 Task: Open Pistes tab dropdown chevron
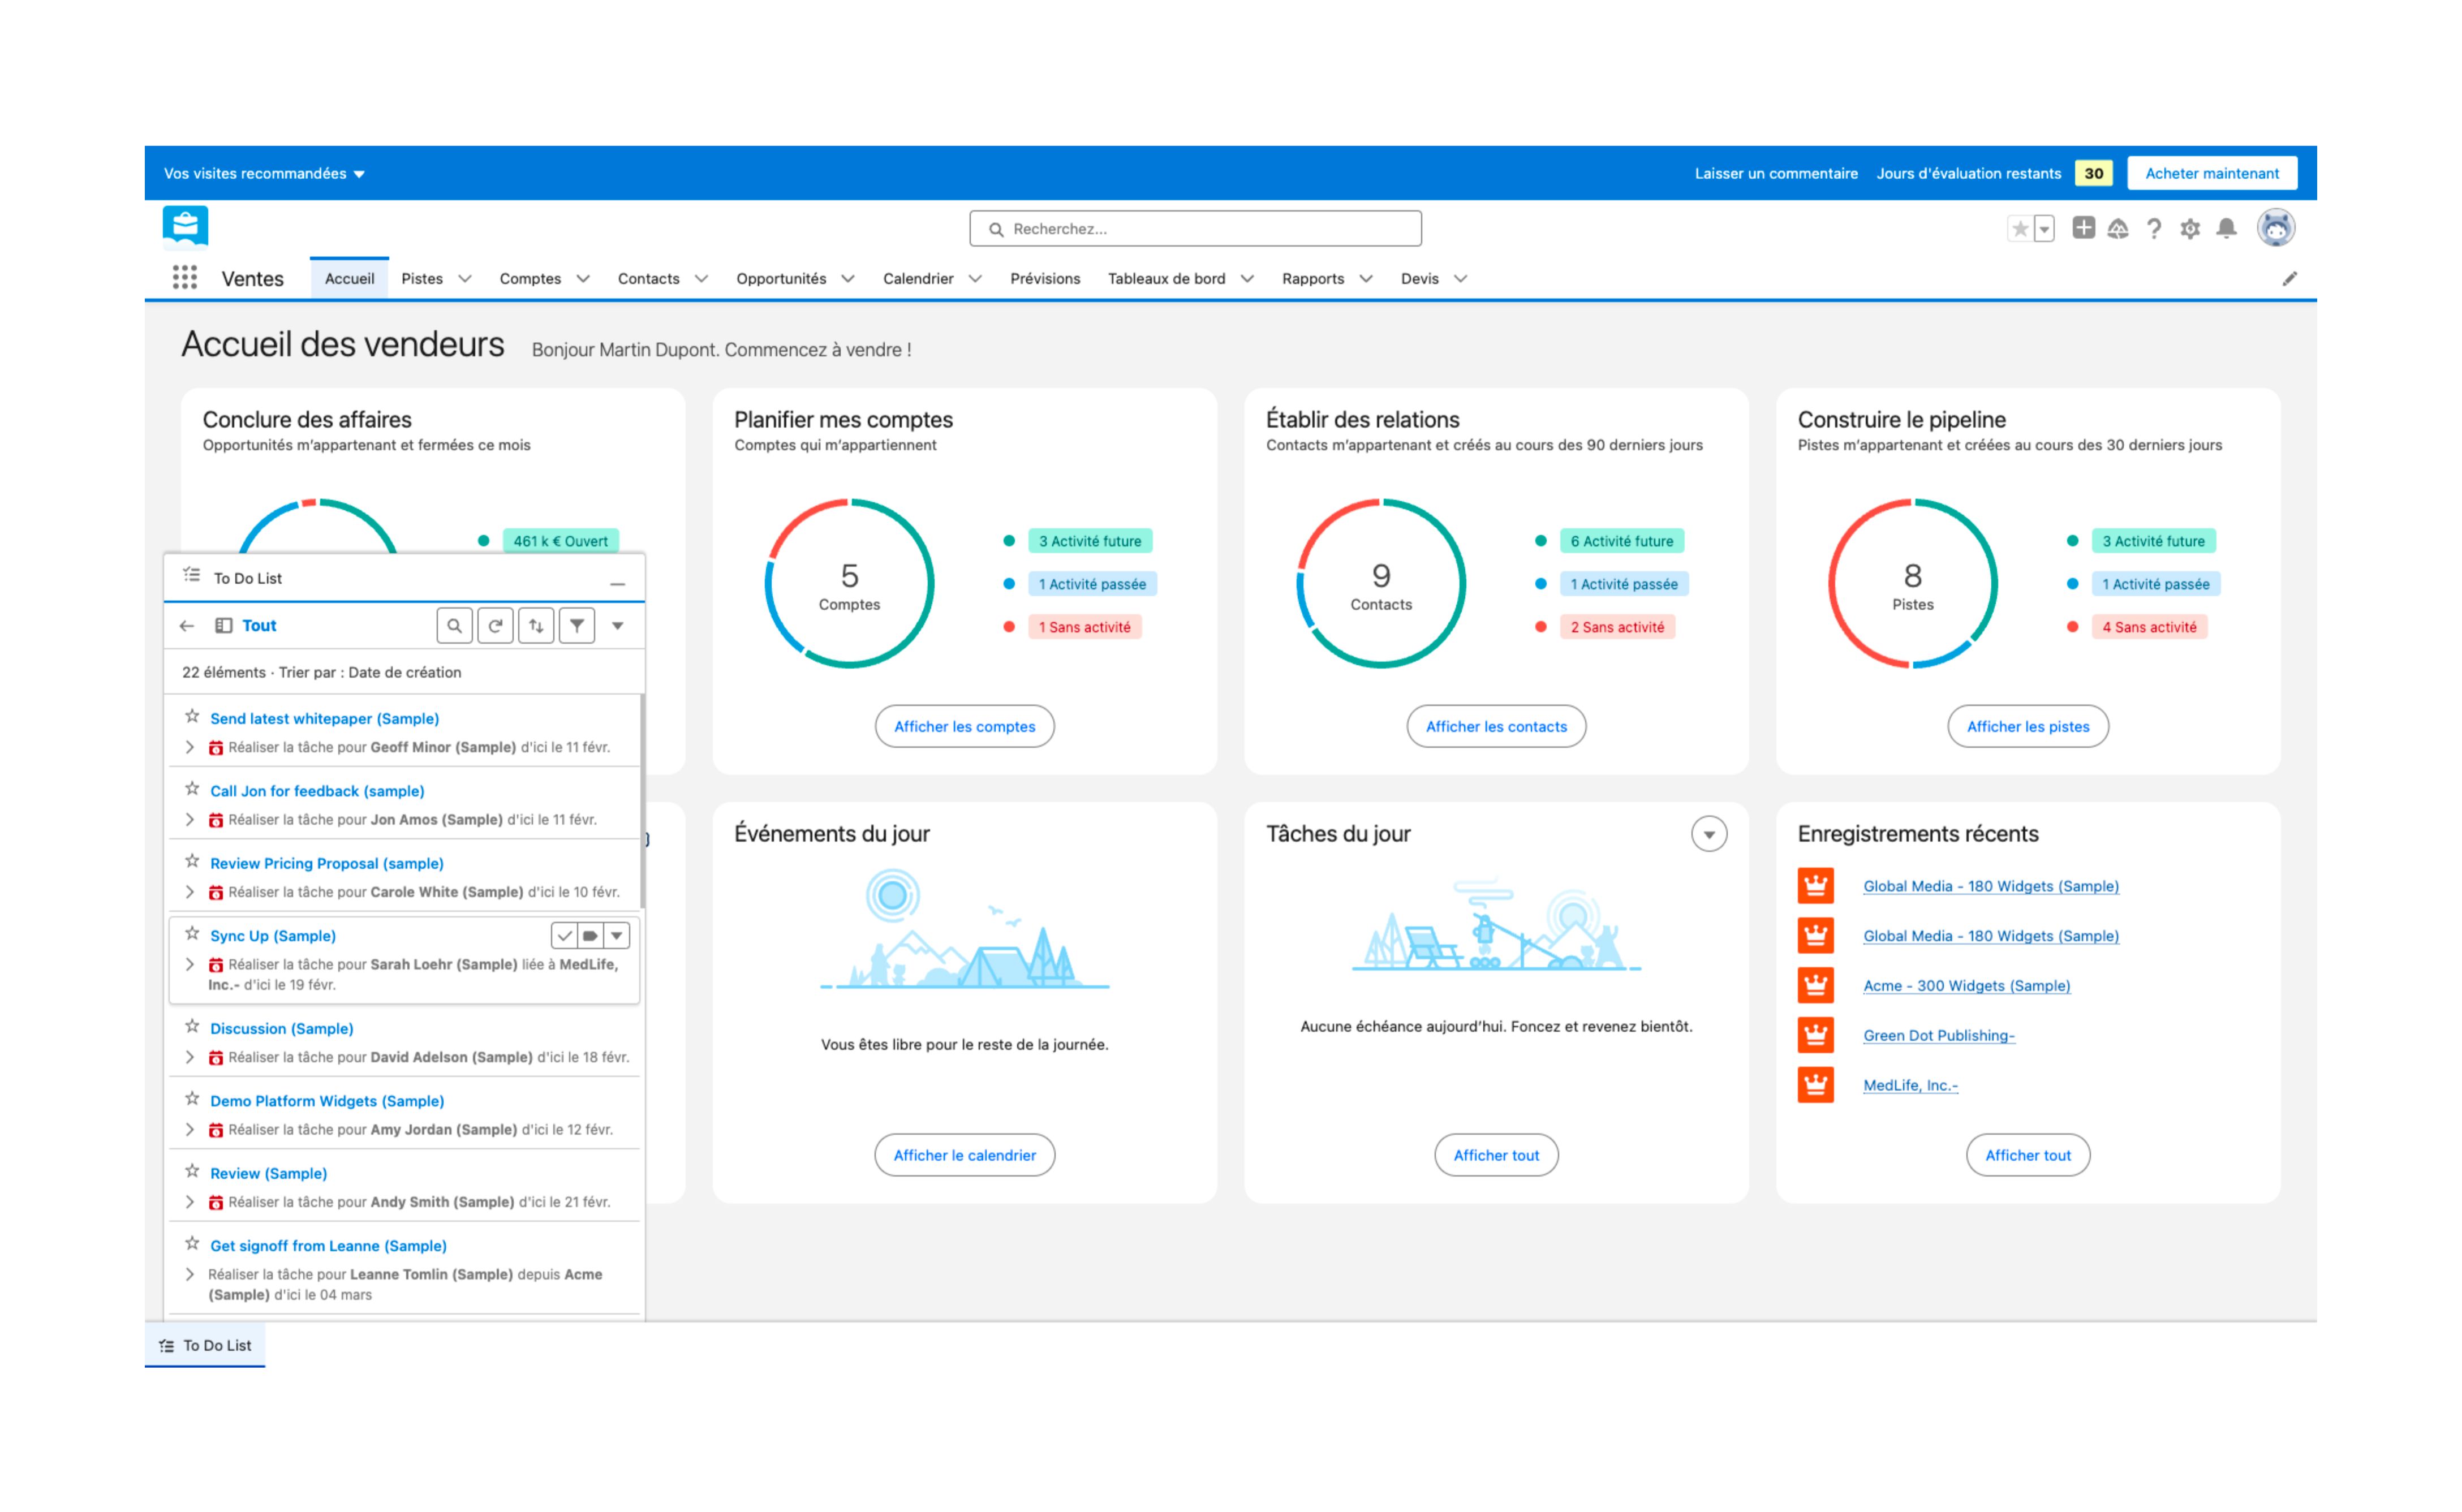(x=465, y=279)
